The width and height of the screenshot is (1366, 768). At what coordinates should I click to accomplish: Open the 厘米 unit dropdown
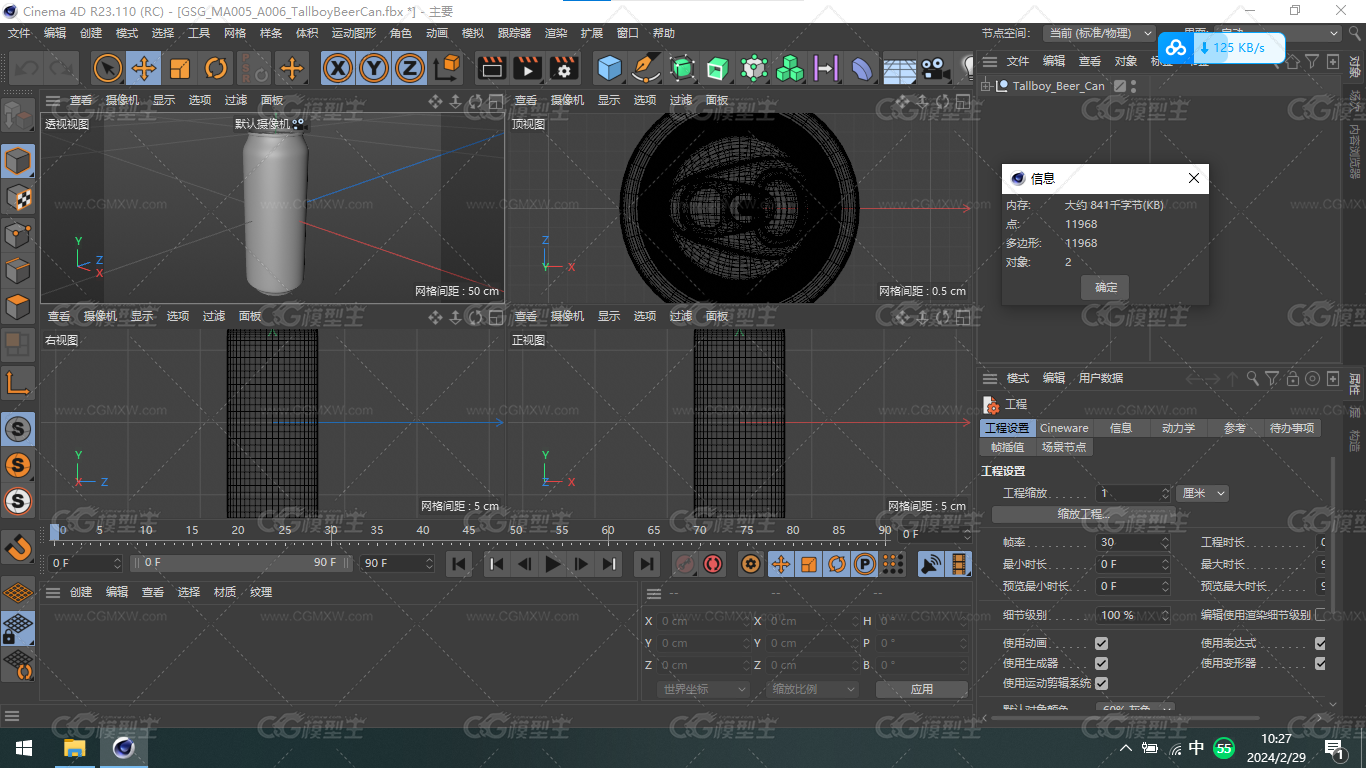tap(1203, 493)
